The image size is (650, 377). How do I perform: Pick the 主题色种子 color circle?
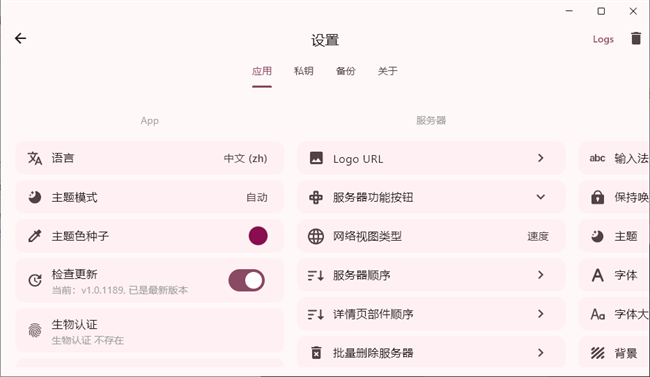pos(258,236)
